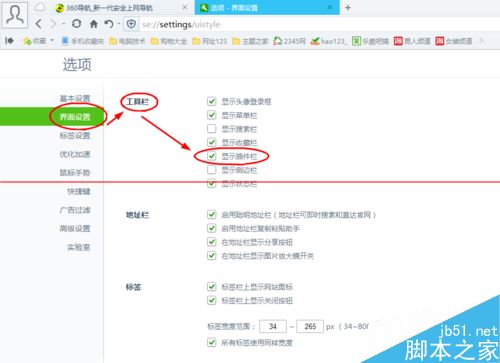Image resolution: width=500 pixels, height=363 pixels.
Task: Reload the page with the refresh icon
Action: click(x=77, y=24)
